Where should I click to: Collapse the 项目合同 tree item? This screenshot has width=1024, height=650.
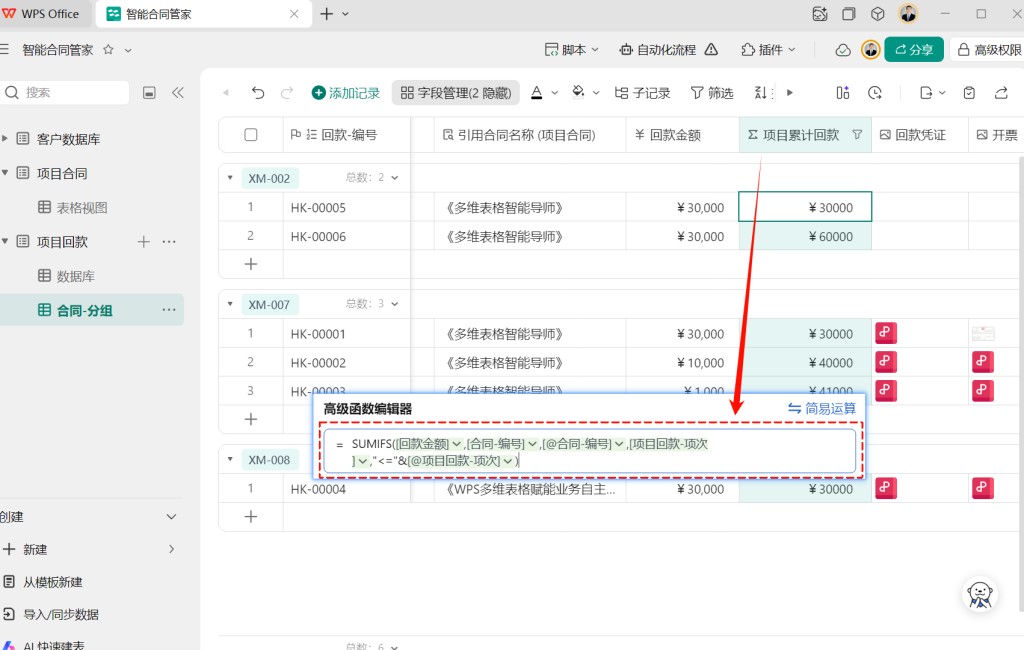pos(5,173)
